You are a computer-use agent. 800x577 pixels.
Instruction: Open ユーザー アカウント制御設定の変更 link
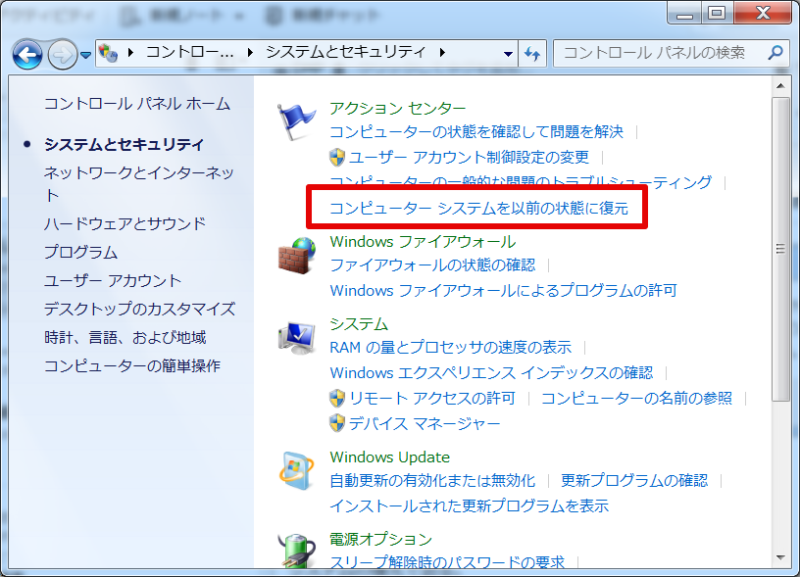(469, 157)
